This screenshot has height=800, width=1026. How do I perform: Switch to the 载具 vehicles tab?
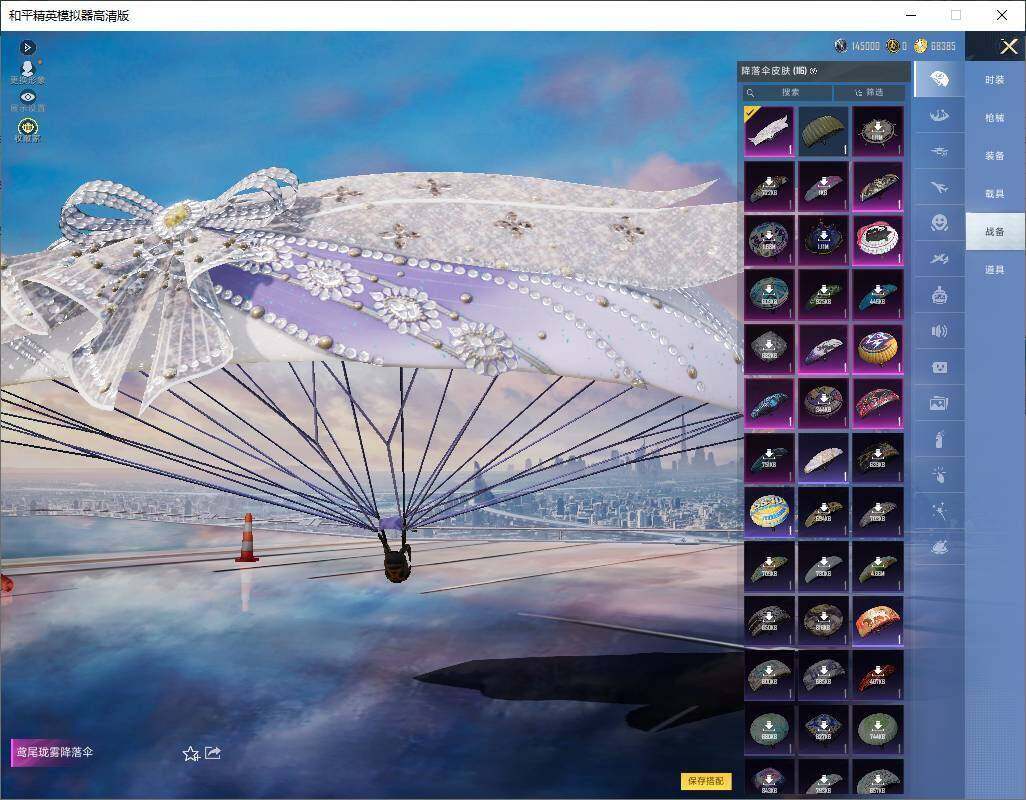point(995,194)
